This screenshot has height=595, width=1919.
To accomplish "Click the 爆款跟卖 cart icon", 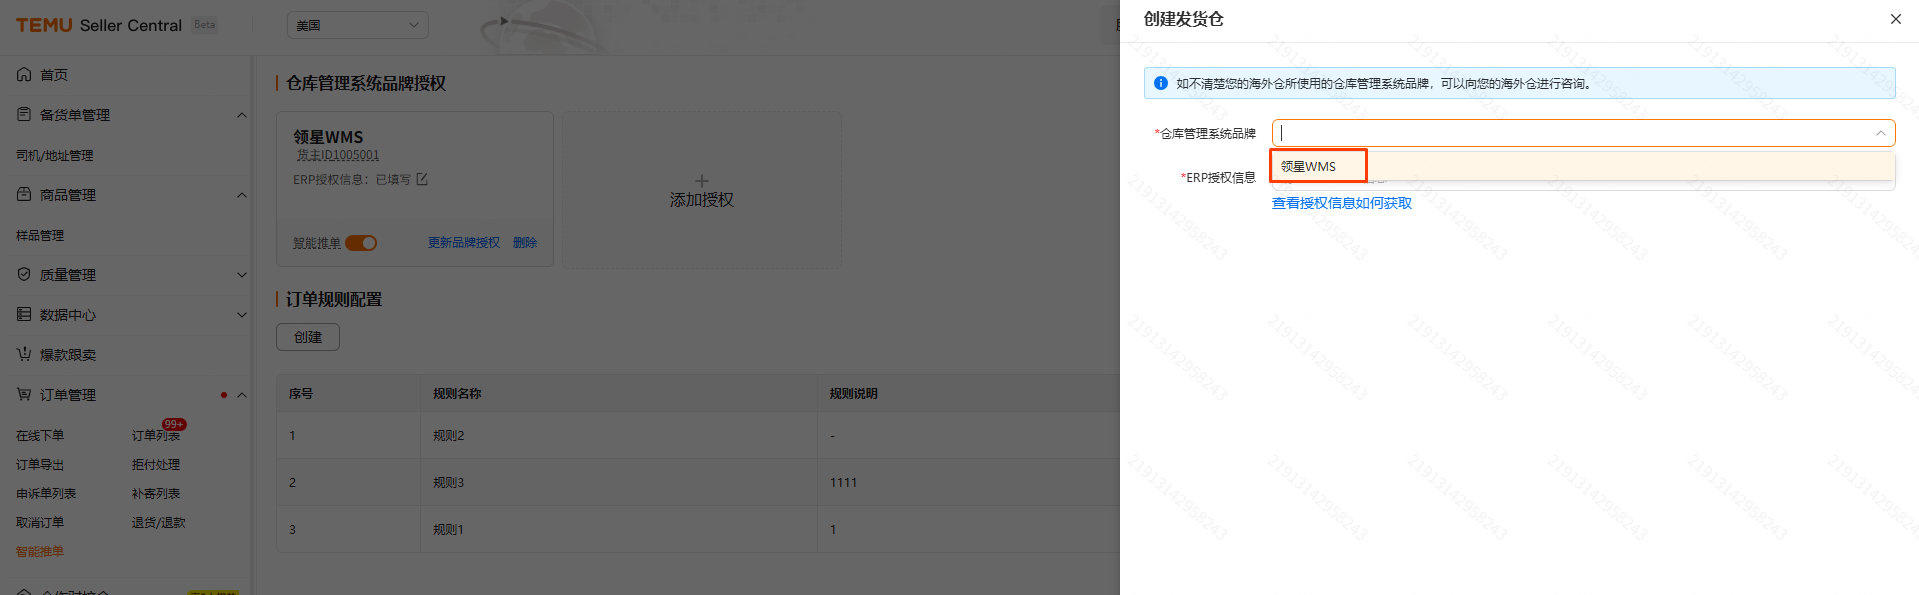I will click(24, 354).
